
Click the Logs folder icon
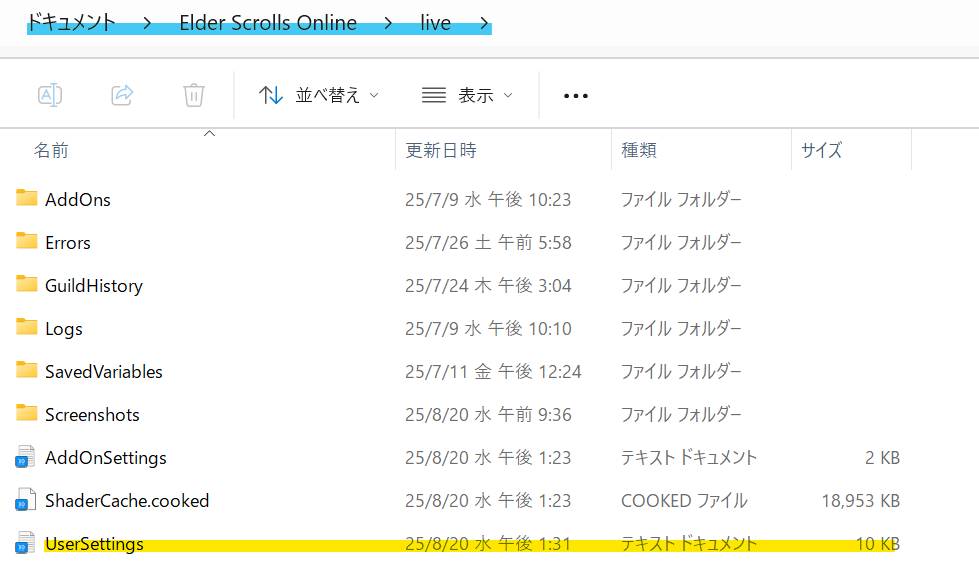(26, 327)
